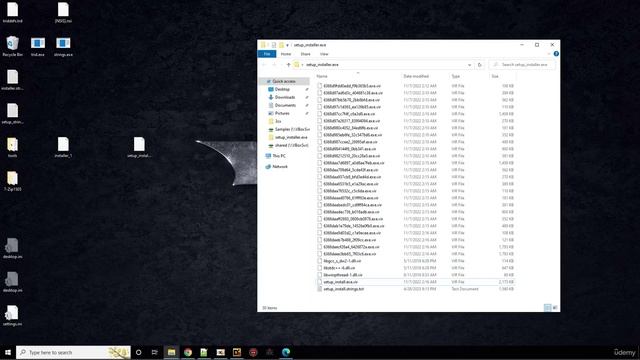
Task: Click New folder icon in title bar toolbar
Action: click(281, 45)
